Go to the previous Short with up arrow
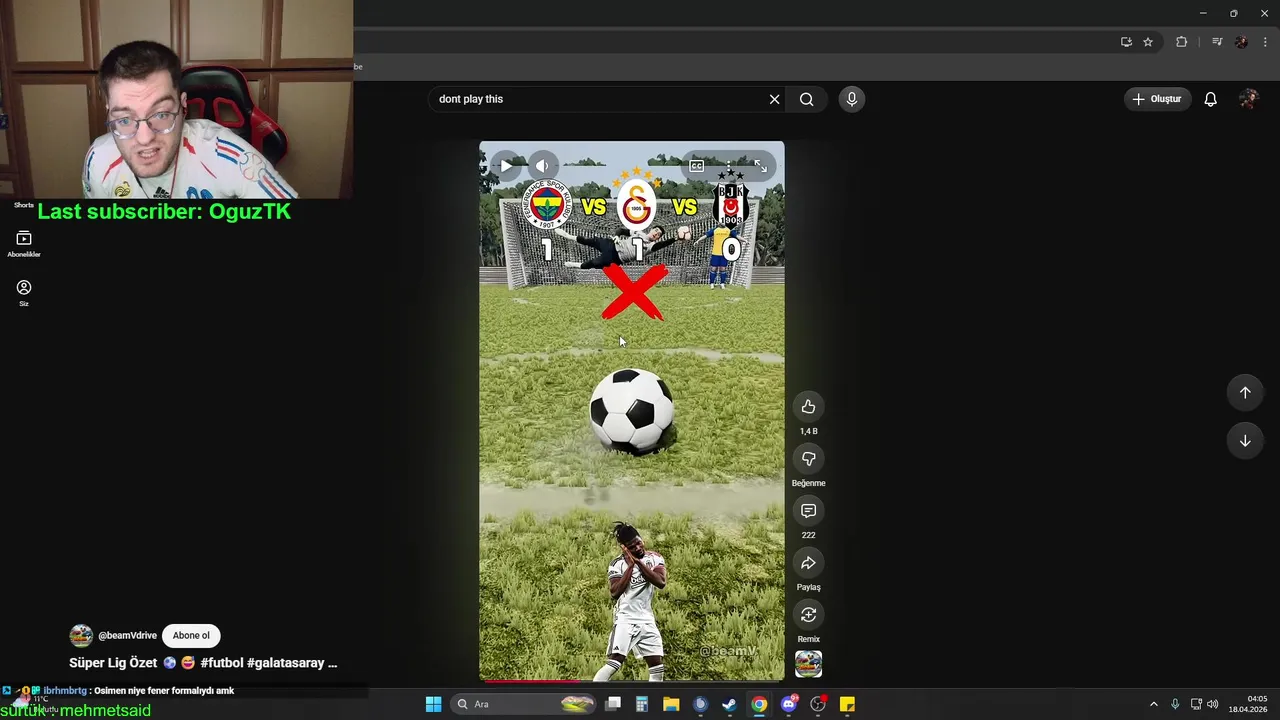Image resolution: width=1280 pixels, height=720 pixels. [x=1245, y=392]
